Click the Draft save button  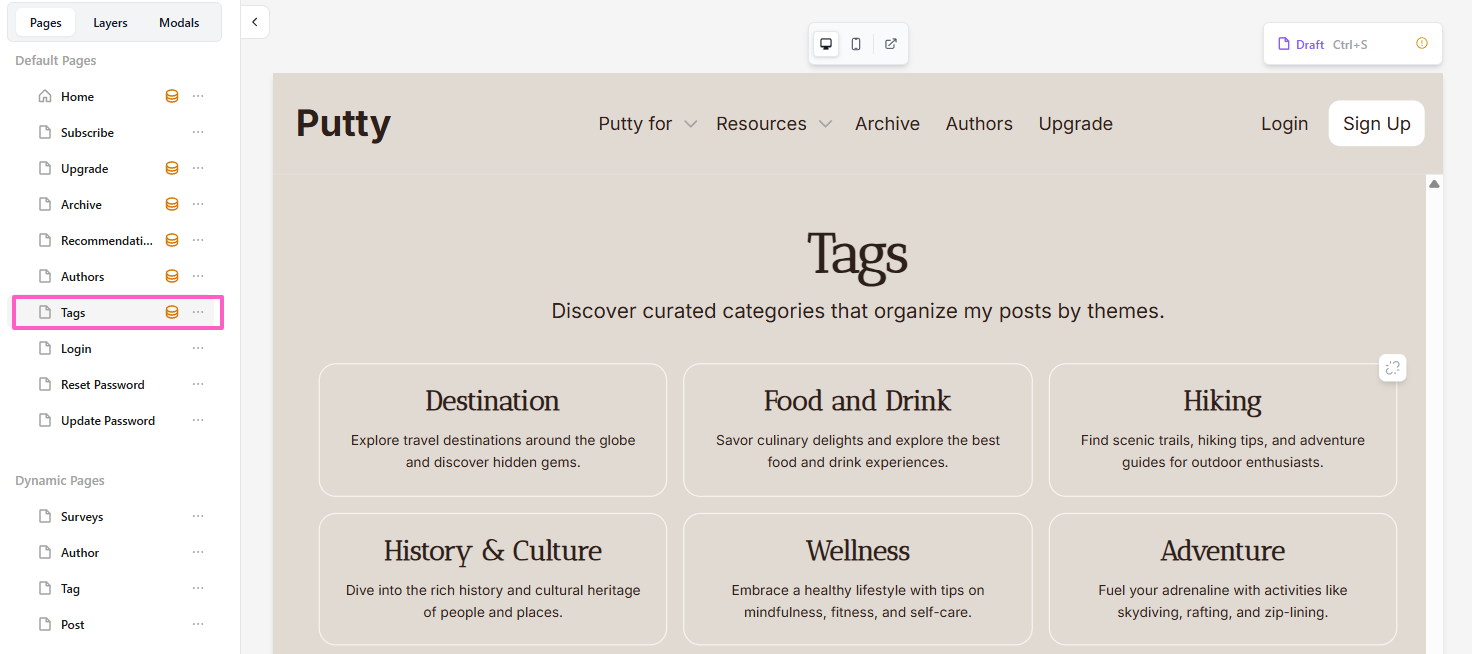click(1323, 44)
